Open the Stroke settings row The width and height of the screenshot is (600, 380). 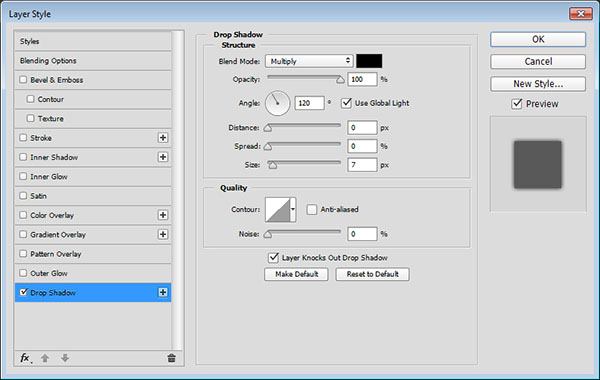(93, 138)
